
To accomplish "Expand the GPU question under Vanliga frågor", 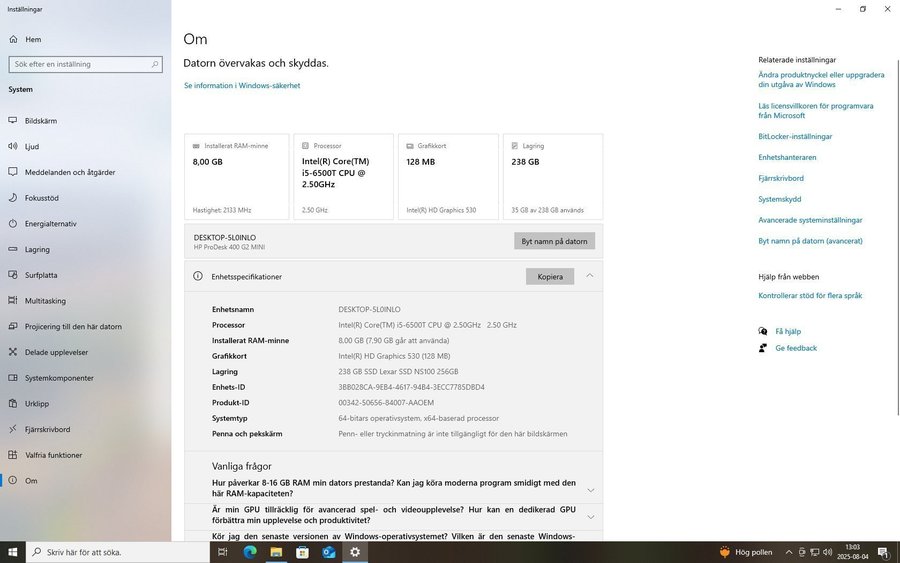I will point(591,517).
